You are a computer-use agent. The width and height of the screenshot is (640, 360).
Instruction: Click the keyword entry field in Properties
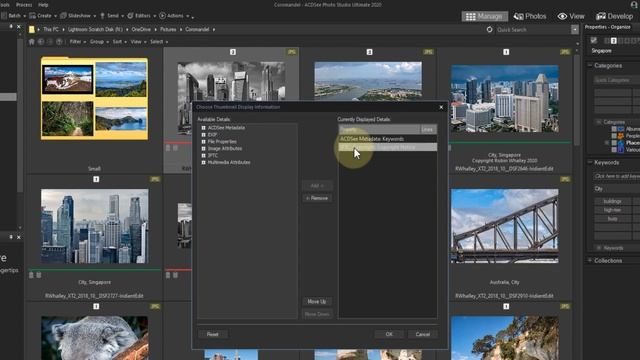coord(616,176)
